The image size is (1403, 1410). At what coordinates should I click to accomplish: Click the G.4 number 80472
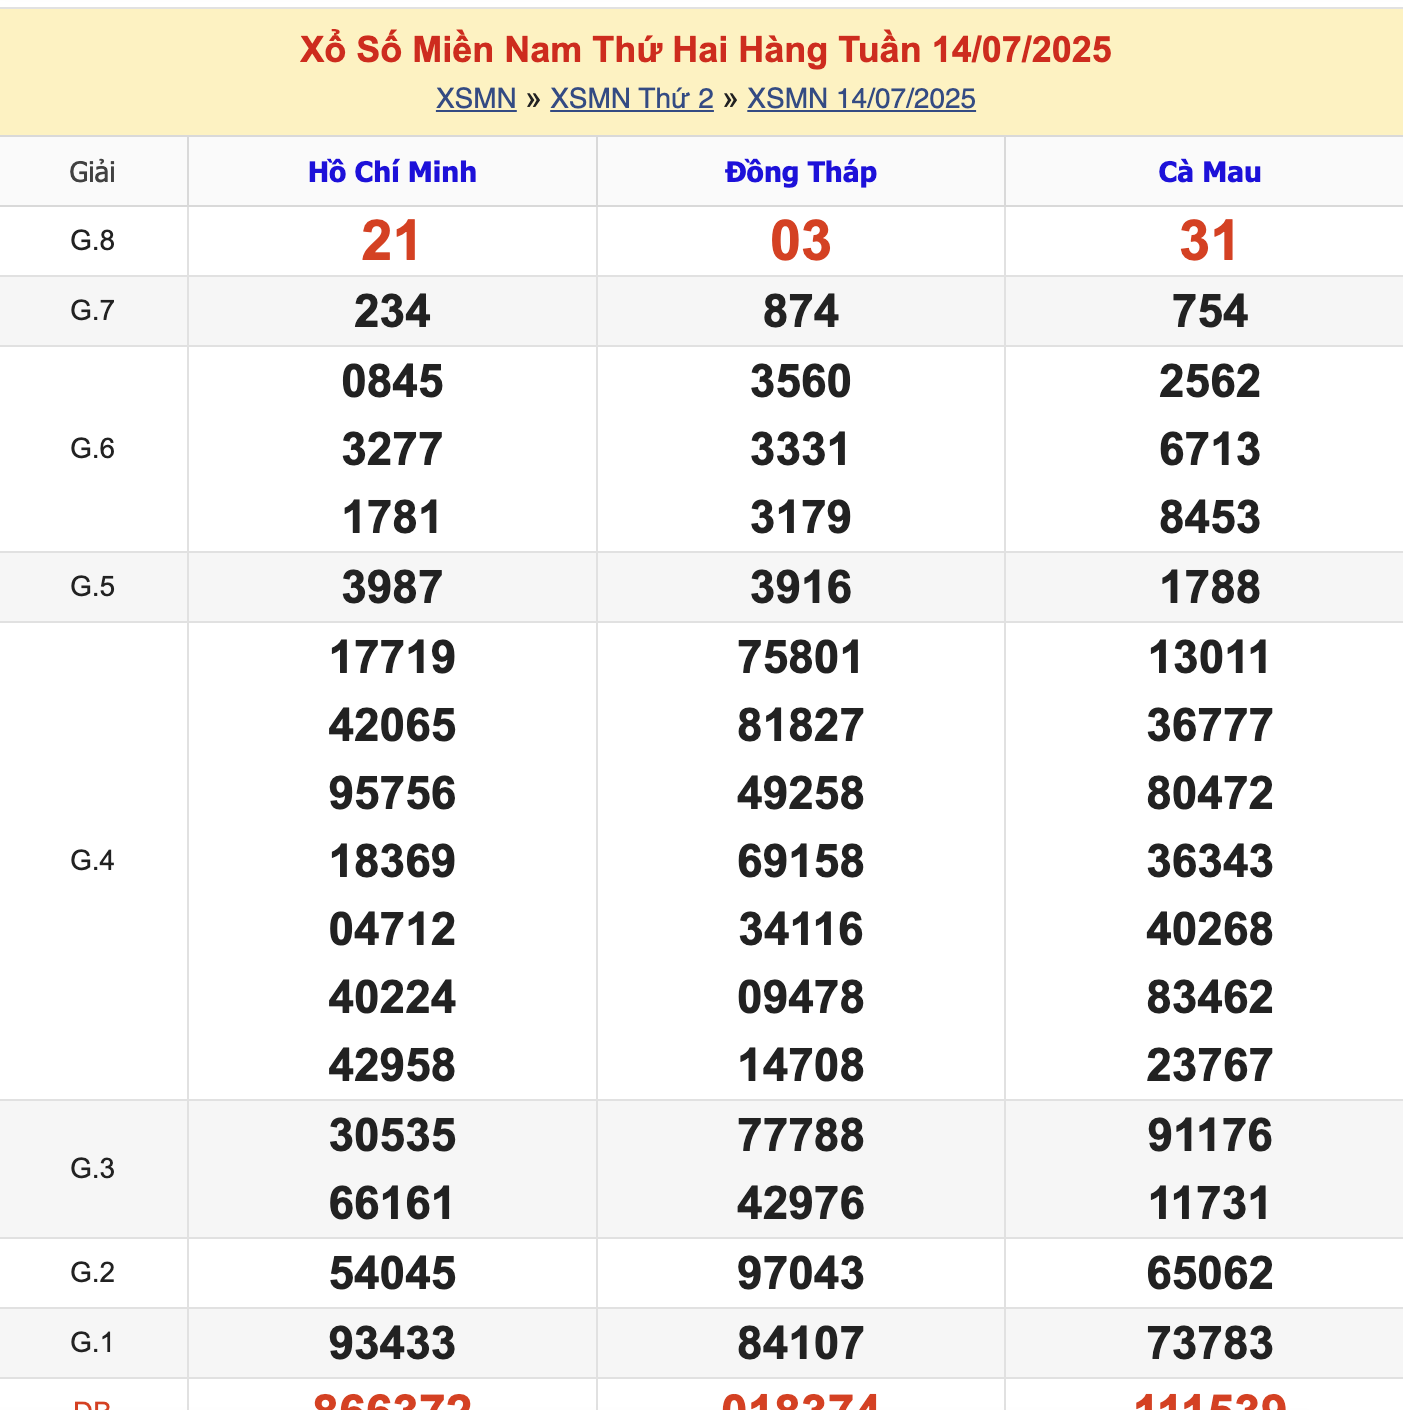point(1210,793)
